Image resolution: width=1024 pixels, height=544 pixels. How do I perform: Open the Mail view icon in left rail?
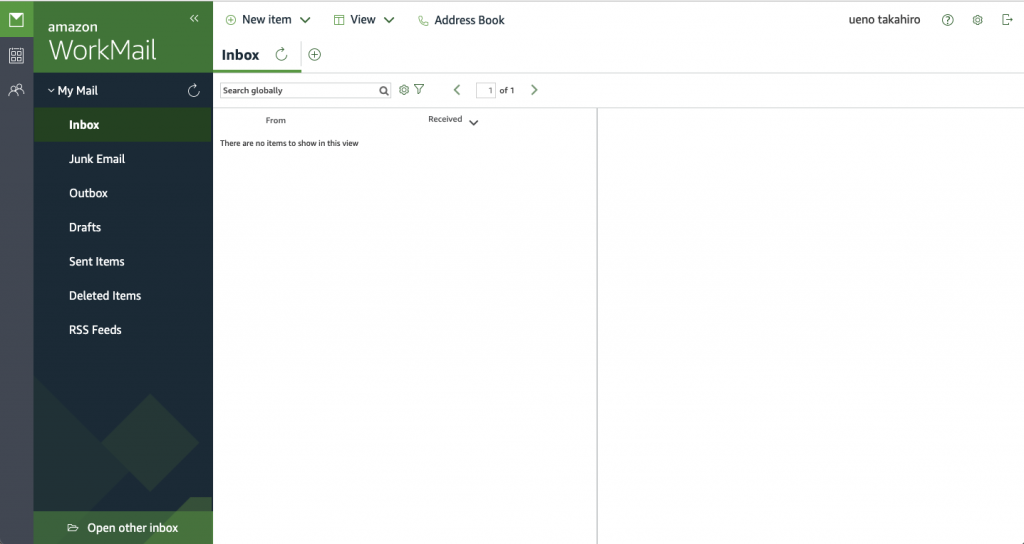tap(16, 19)
